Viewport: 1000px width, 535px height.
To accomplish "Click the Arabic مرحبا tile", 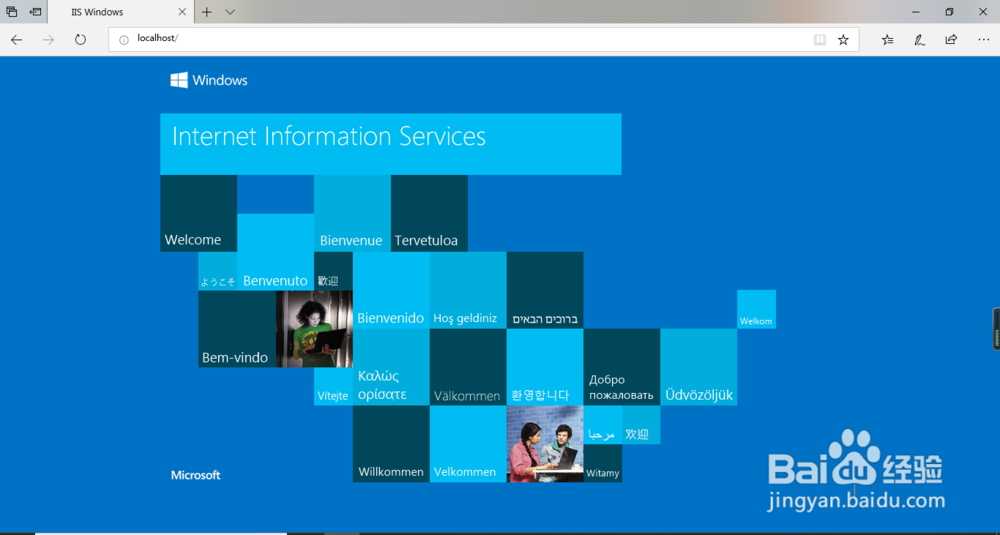I will 603,425.
